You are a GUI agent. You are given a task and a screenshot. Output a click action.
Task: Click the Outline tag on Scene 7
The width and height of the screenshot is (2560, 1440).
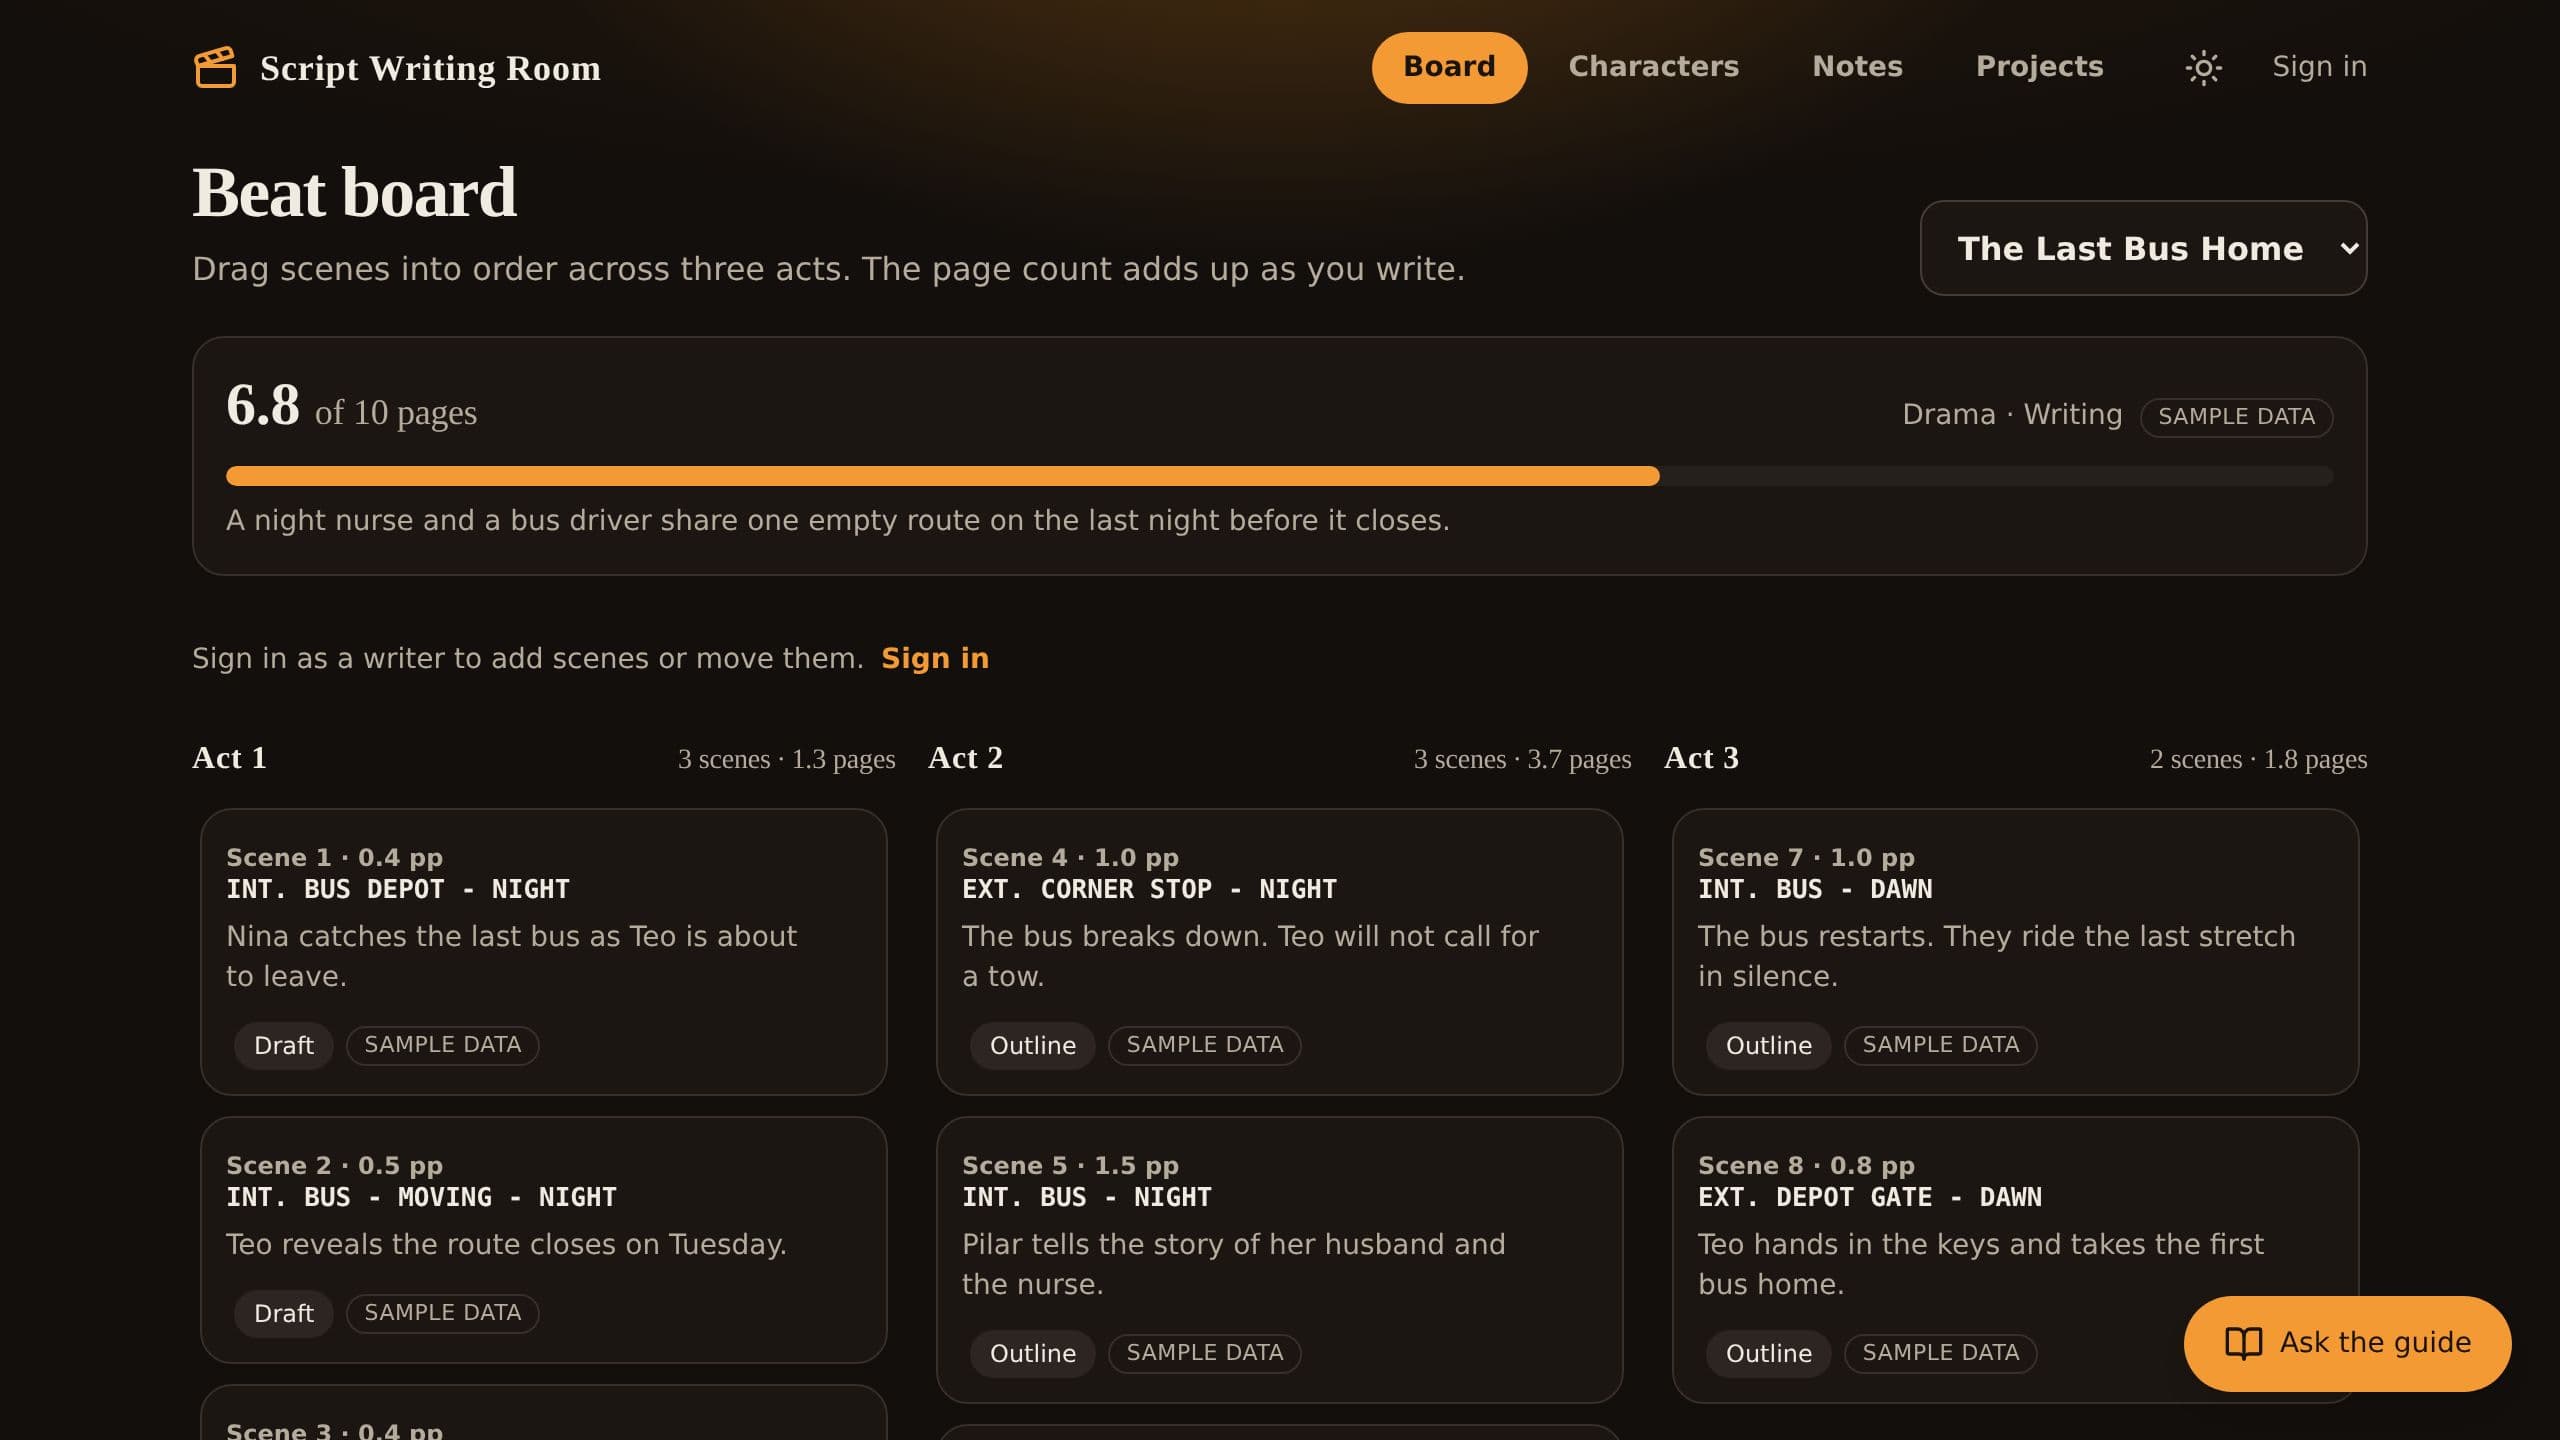1768,1045
